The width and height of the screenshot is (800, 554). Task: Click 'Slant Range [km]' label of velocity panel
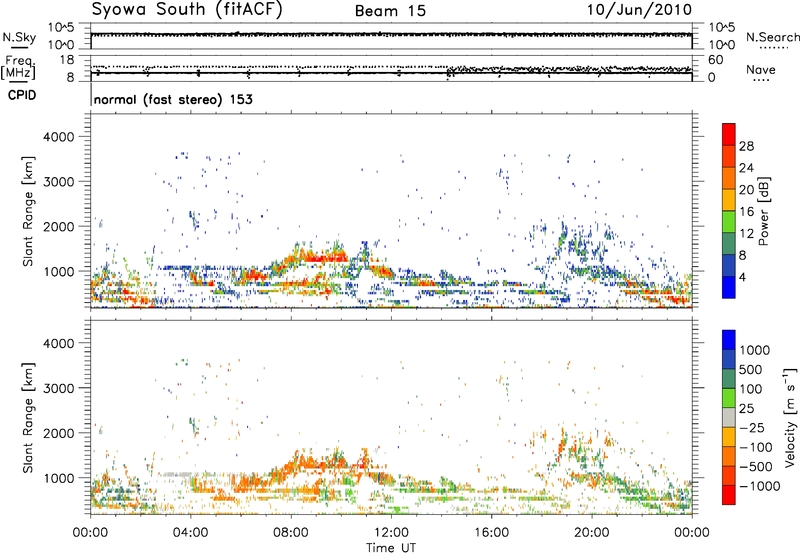(x=28, y=418)
